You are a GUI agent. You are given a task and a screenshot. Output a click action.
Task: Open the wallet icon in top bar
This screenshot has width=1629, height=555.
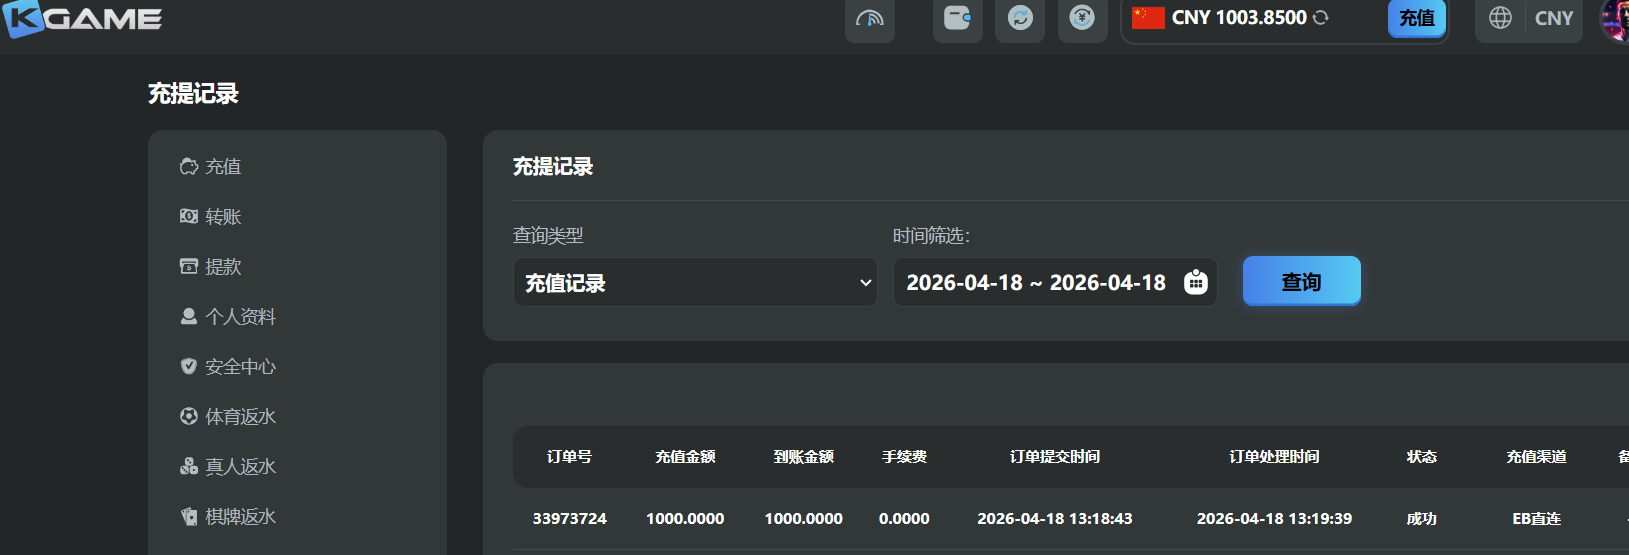(957, 18)
